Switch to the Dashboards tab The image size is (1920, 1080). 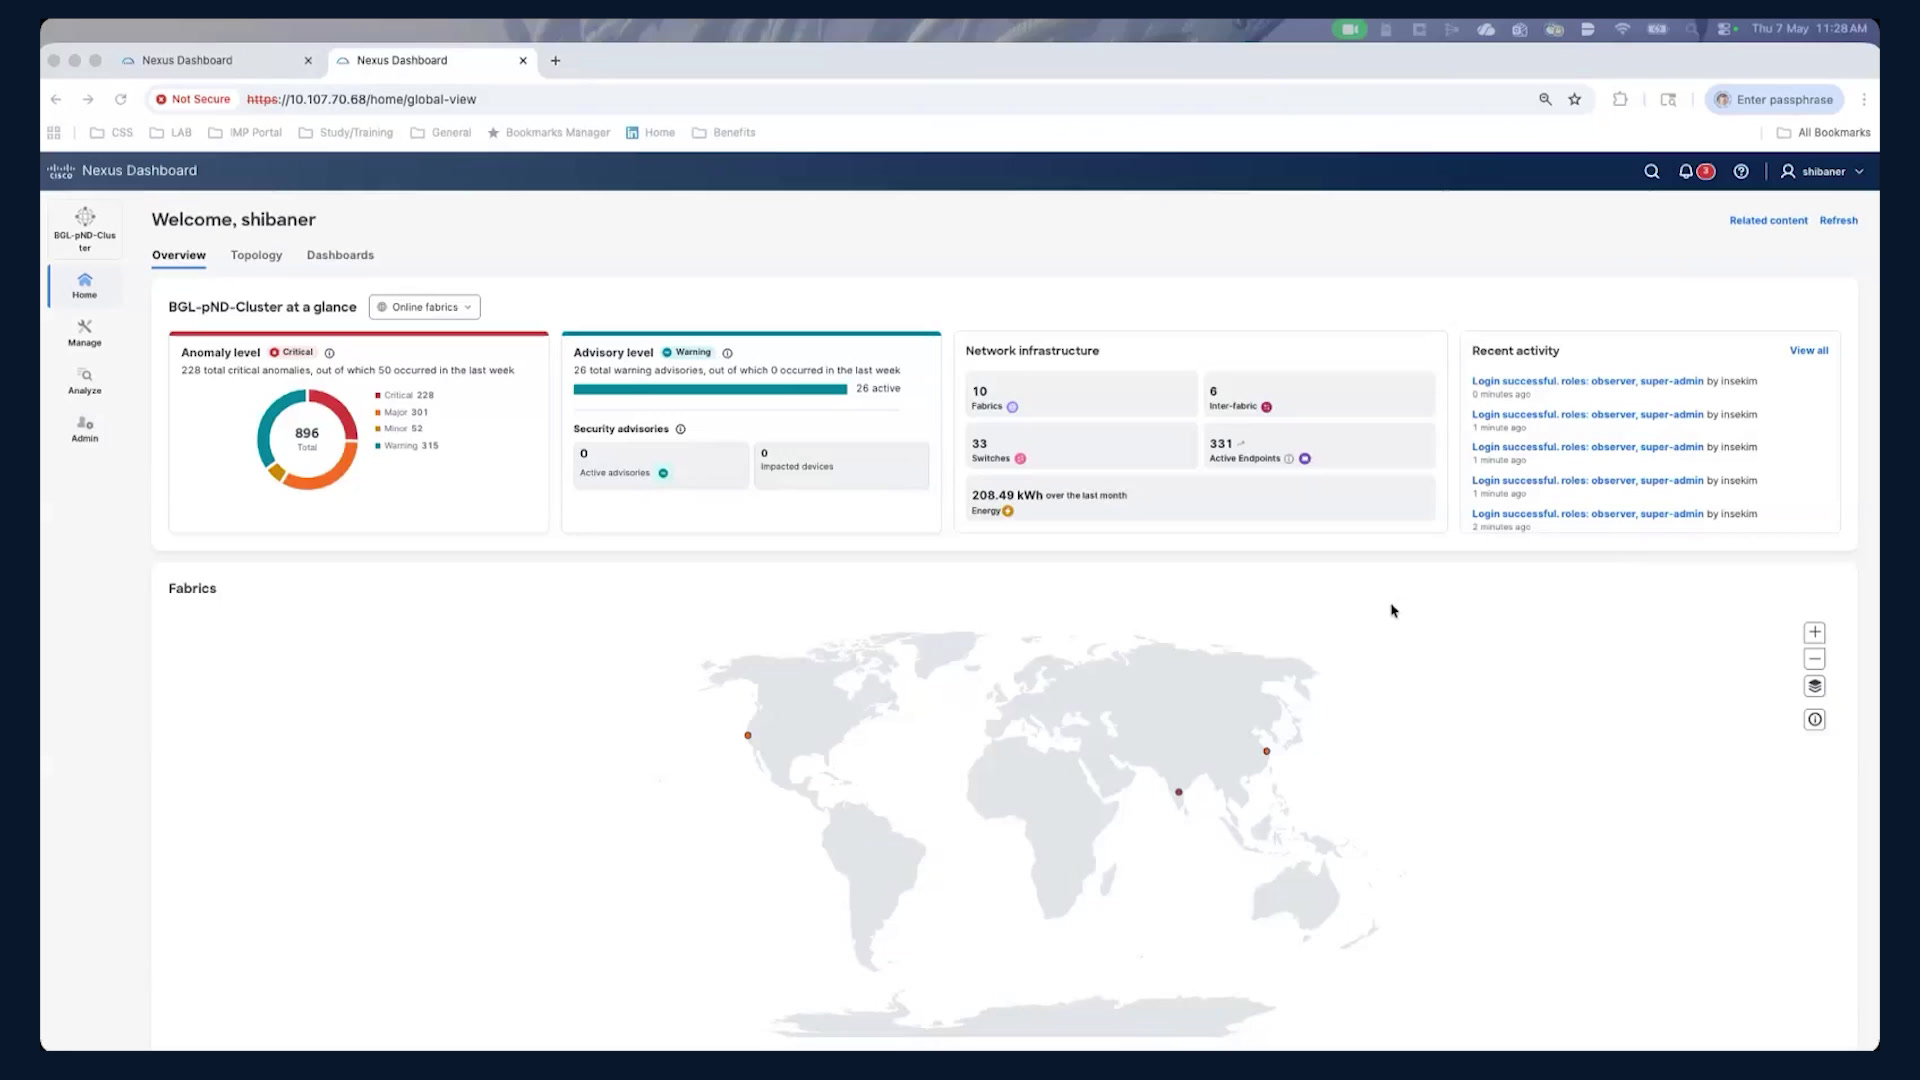pos(340,255)
